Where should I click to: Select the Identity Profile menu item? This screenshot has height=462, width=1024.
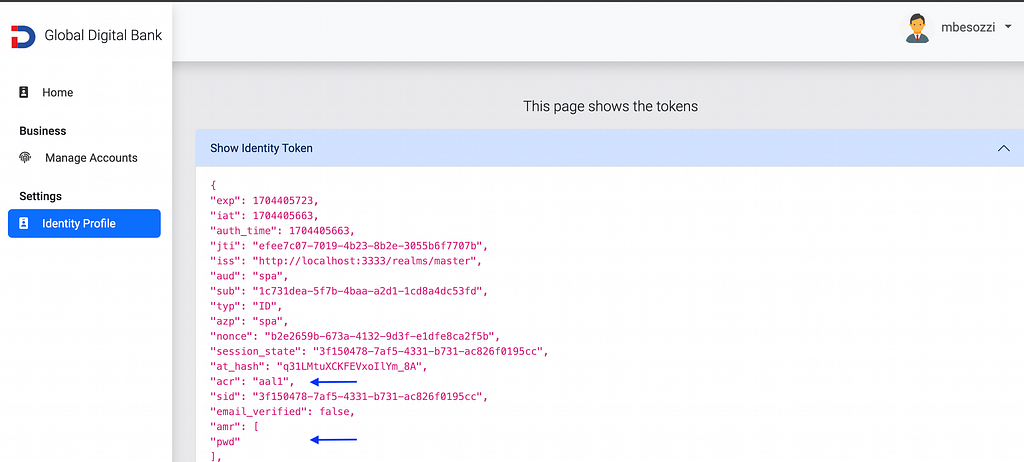tap(84, 223)
